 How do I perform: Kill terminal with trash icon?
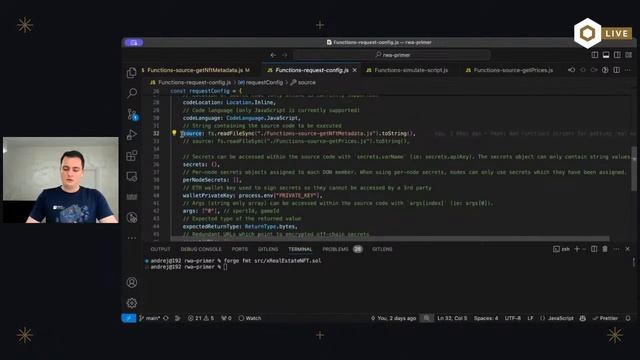605,249
